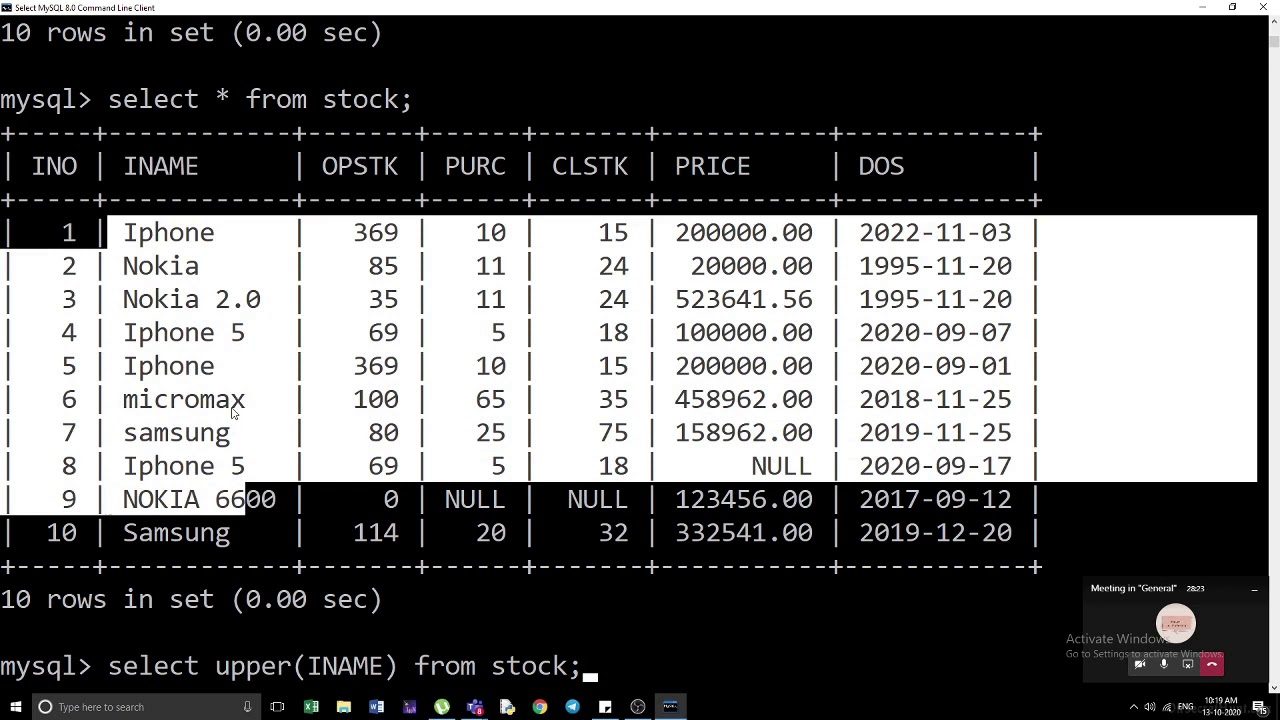This screenshot has height=720, width=1280.
Task: Click the price 523641.56
Action: click(x=743, y=299)
